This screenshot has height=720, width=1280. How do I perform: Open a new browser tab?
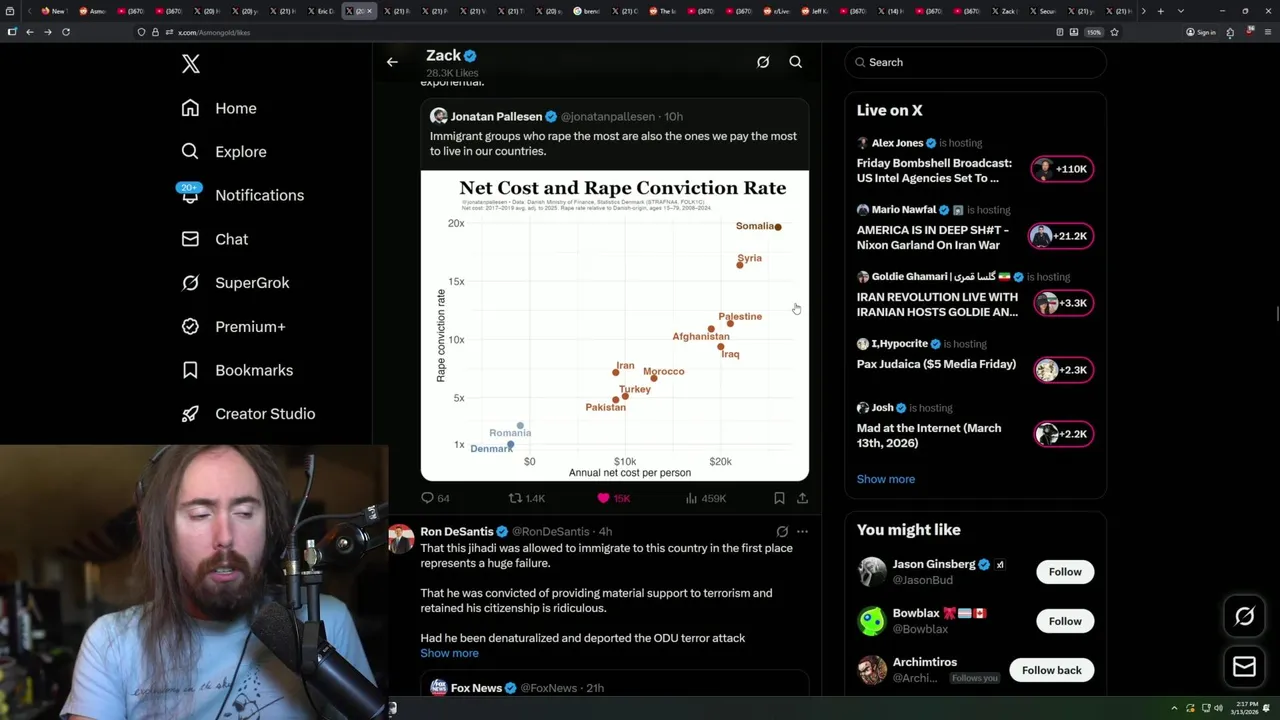pyautogui.click(x=1160, y=11)
